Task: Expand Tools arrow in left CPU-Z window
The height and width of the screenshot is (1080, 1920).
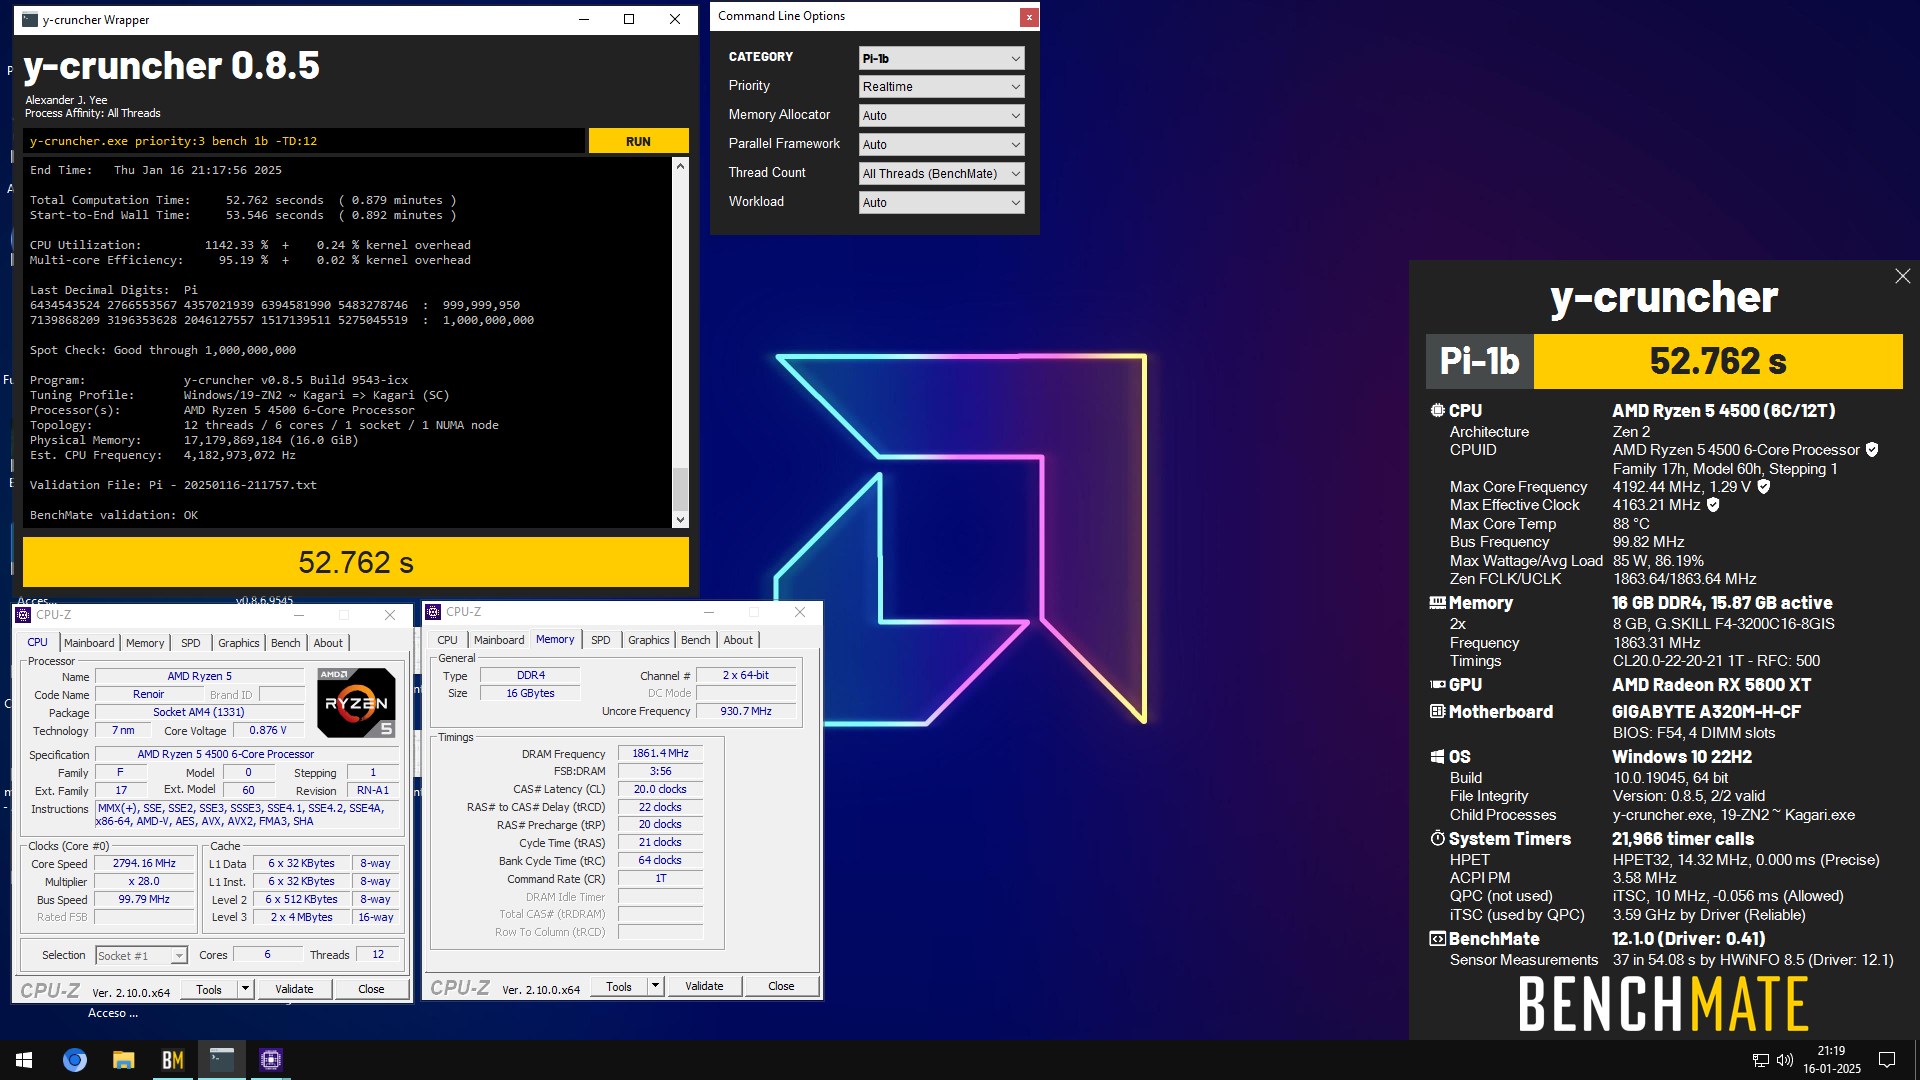Action: pos(245,989)
